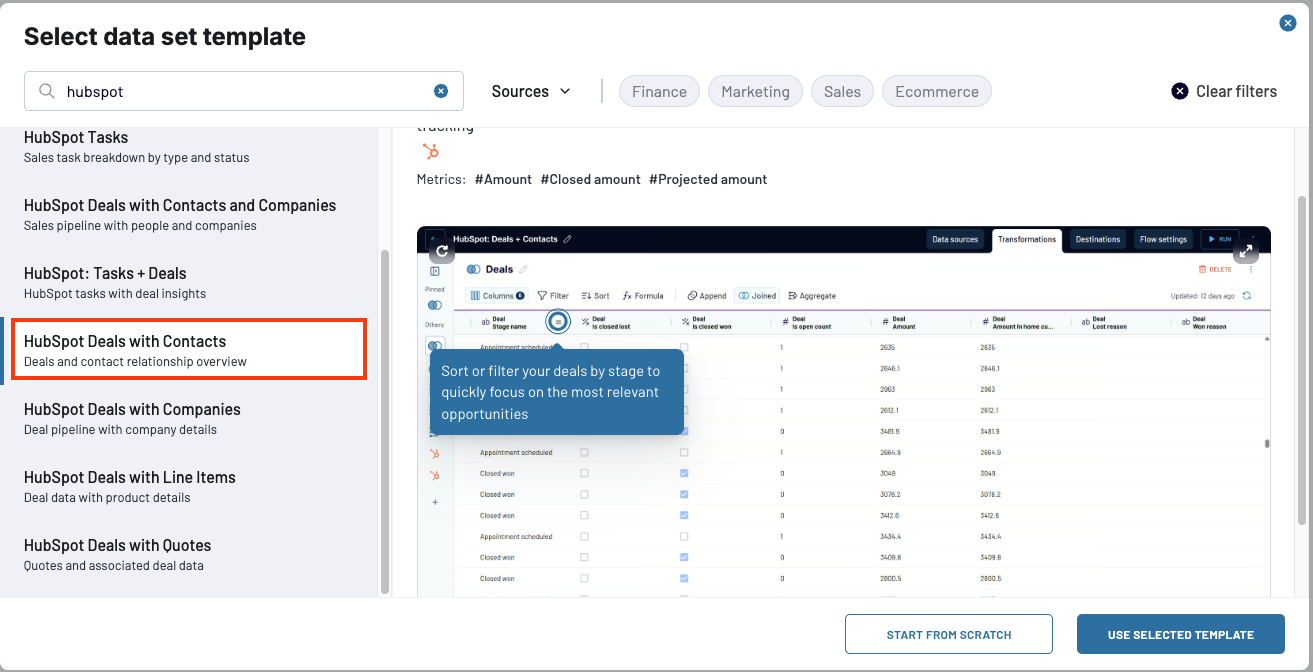Select the HubSpot: Tasks + Deals template

[x=190, y=283]
